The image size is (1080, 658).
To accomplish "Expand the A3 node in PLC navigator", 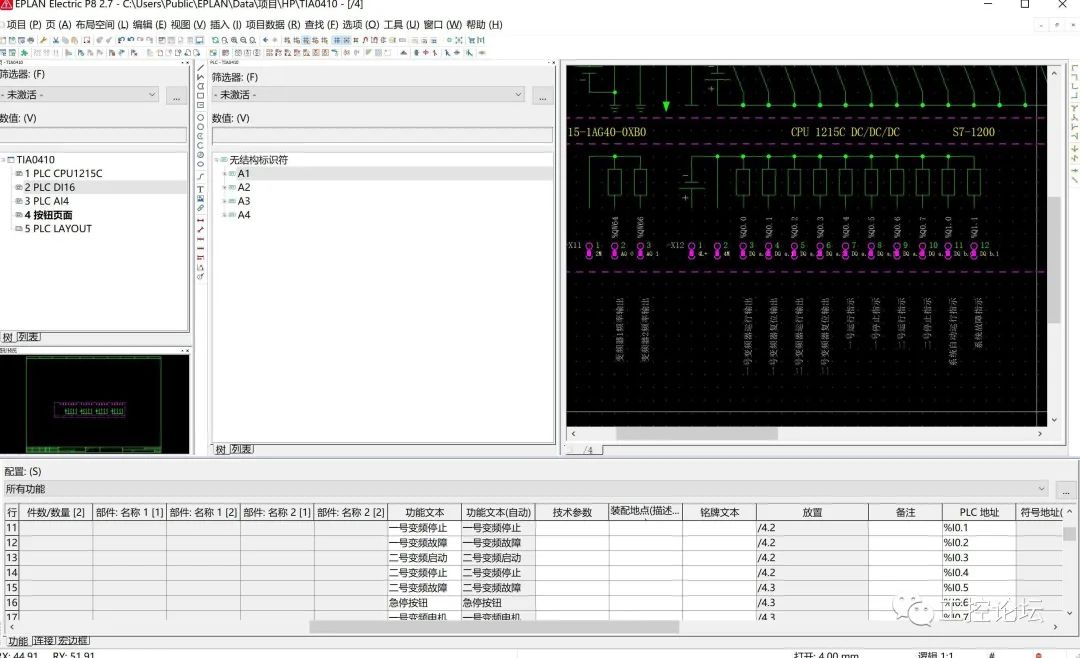I will point(225,201).
